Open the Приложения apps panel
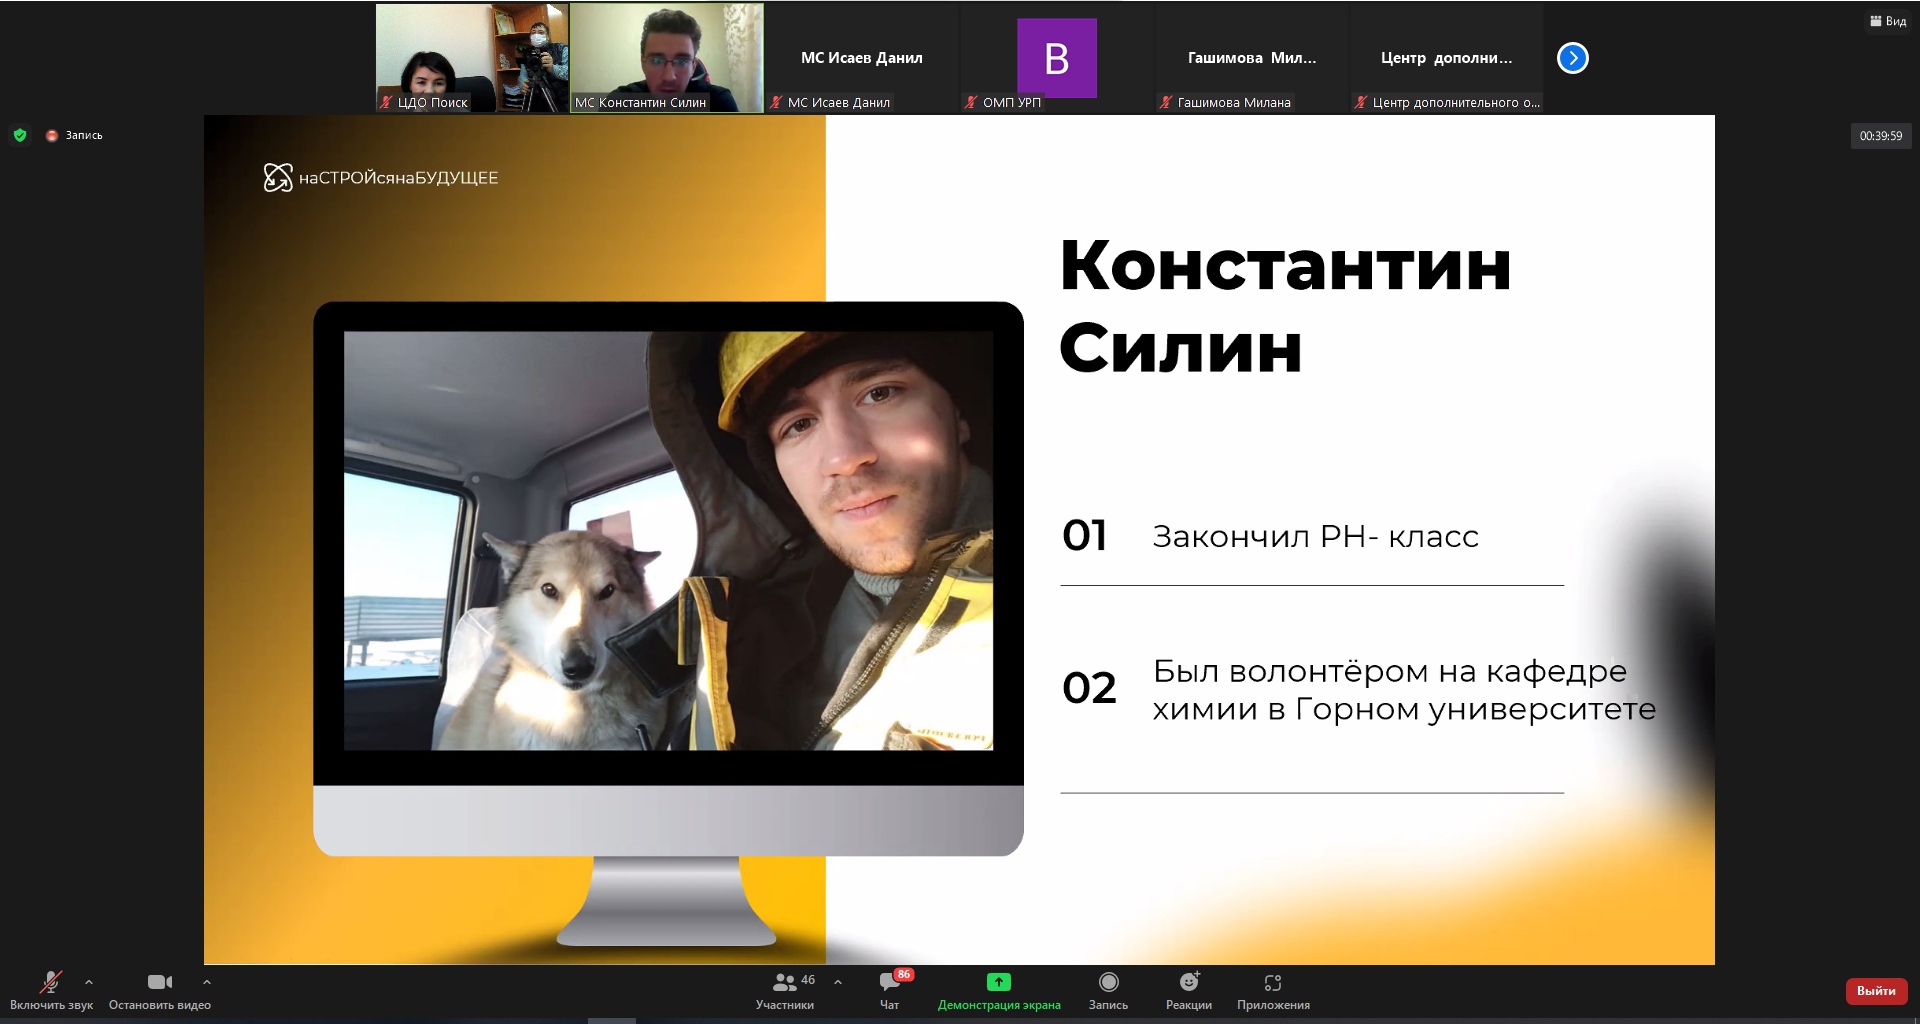 point(1273,990)
